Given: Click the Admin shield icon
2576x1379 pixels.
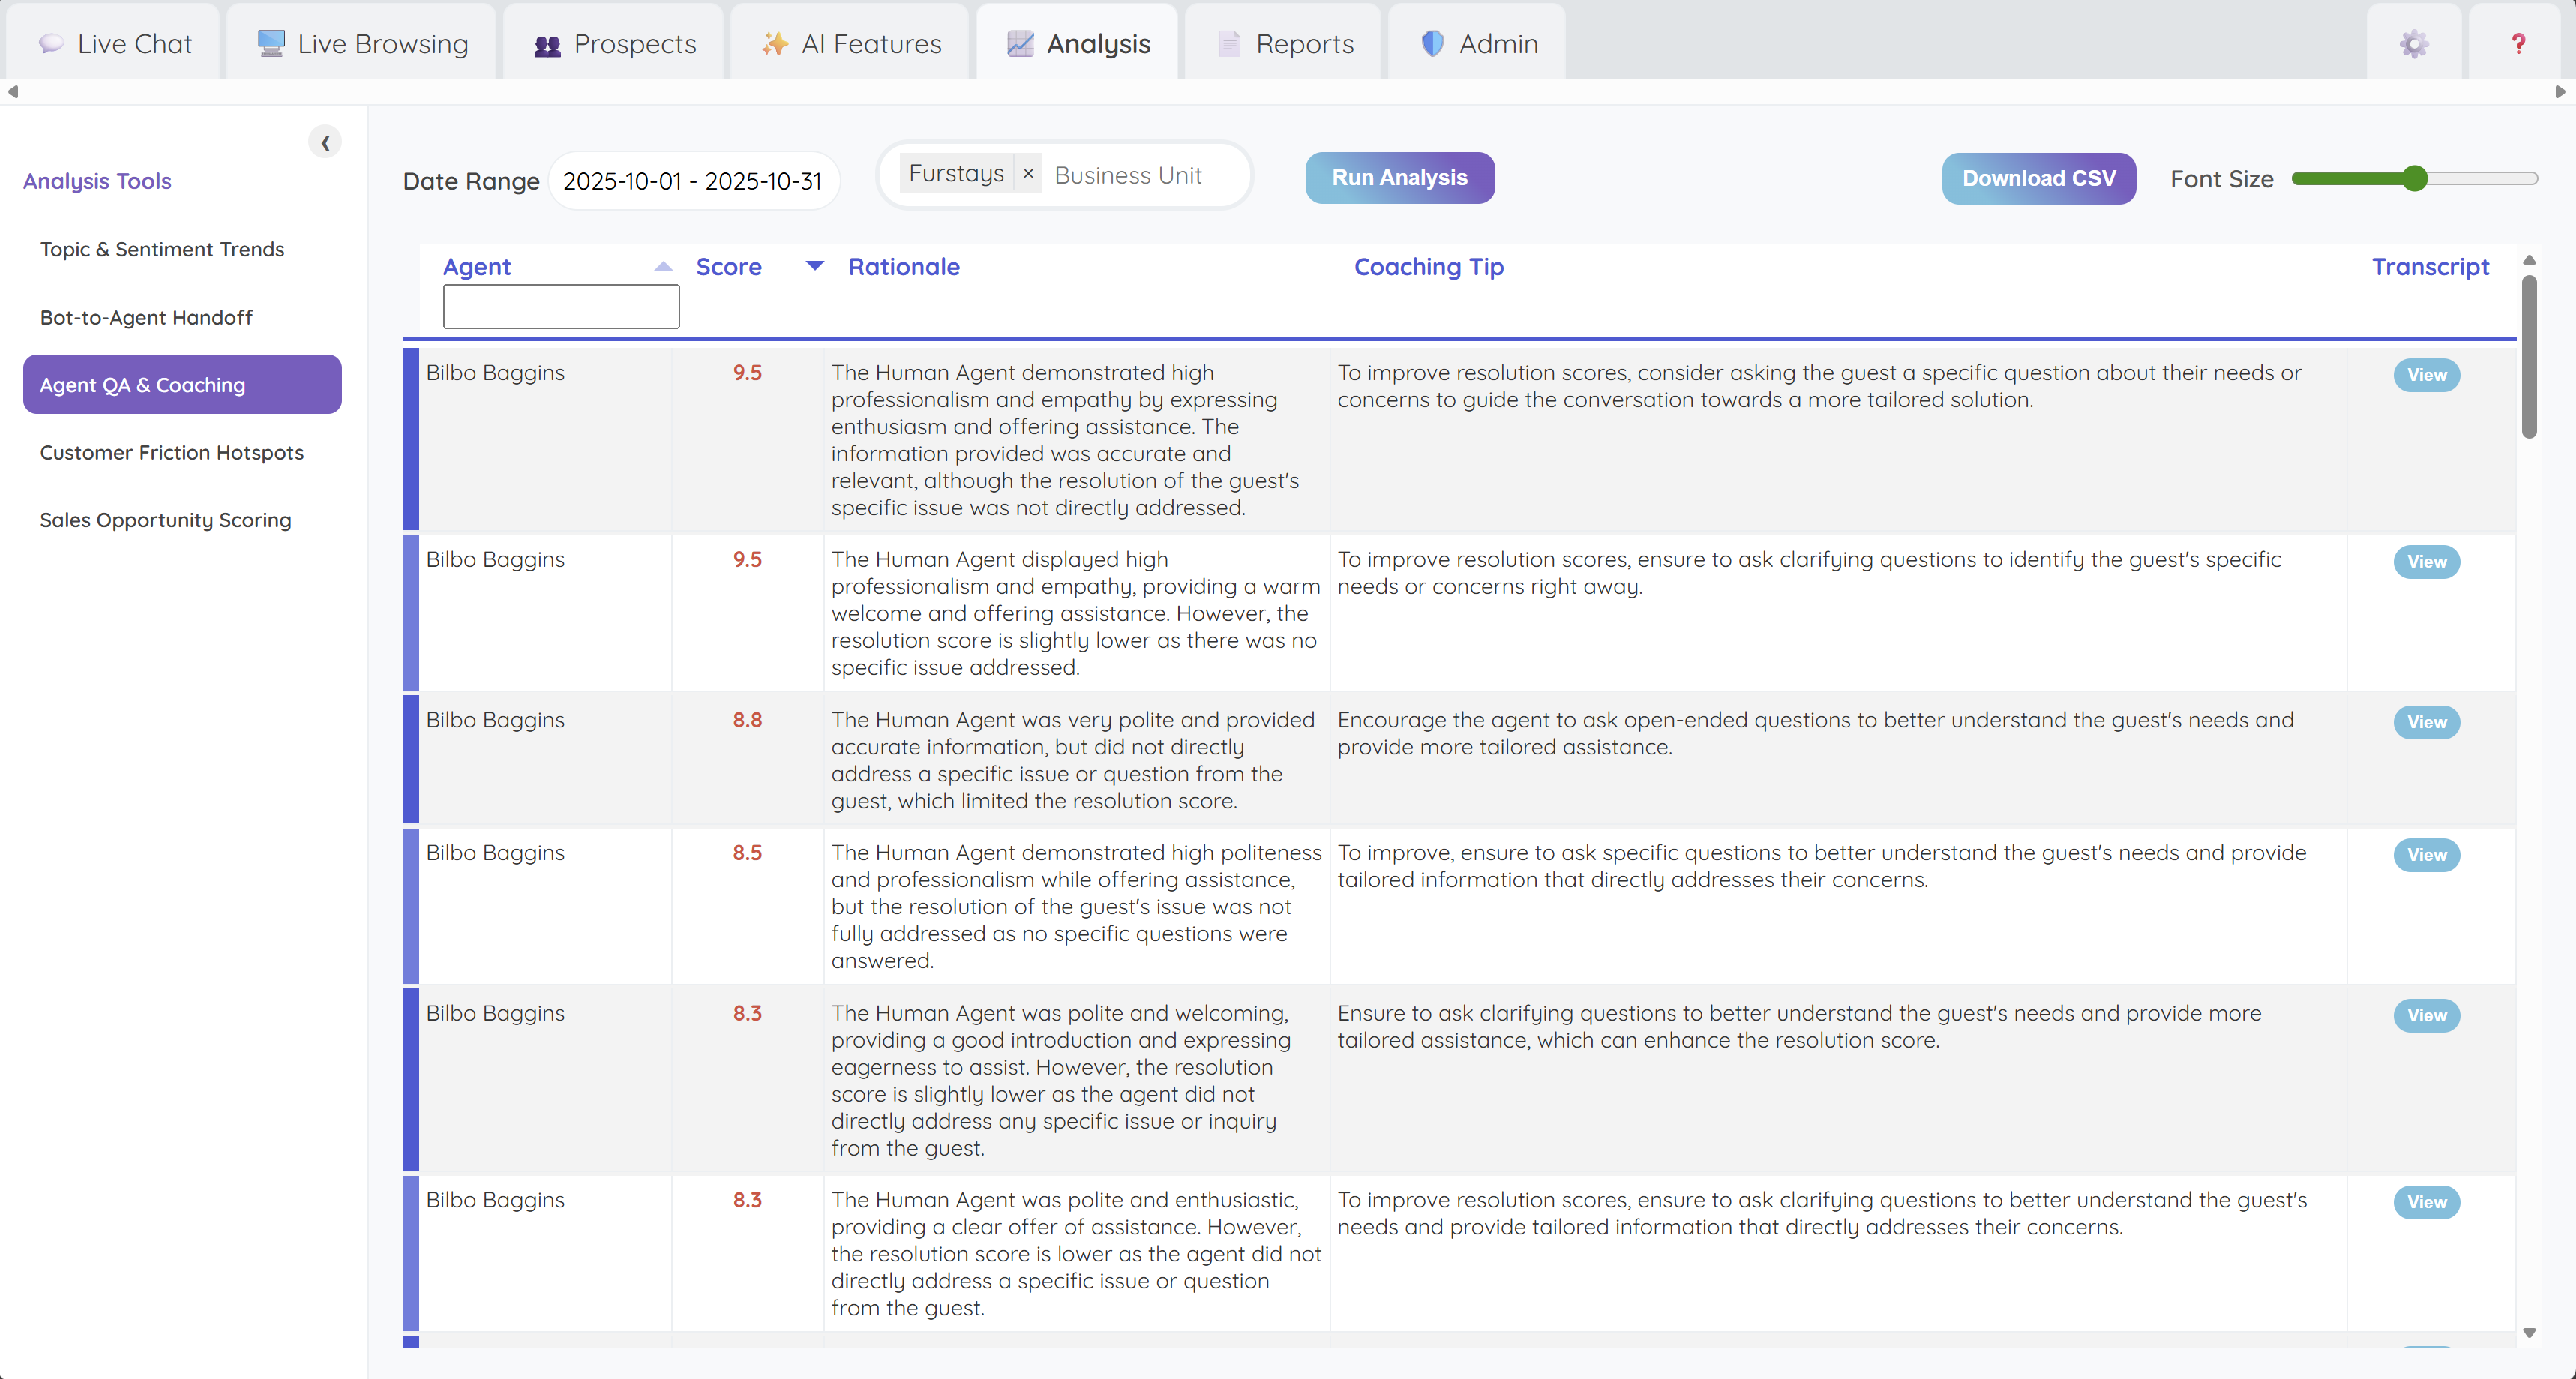Looking at the screenshot, I should 1432,44.
